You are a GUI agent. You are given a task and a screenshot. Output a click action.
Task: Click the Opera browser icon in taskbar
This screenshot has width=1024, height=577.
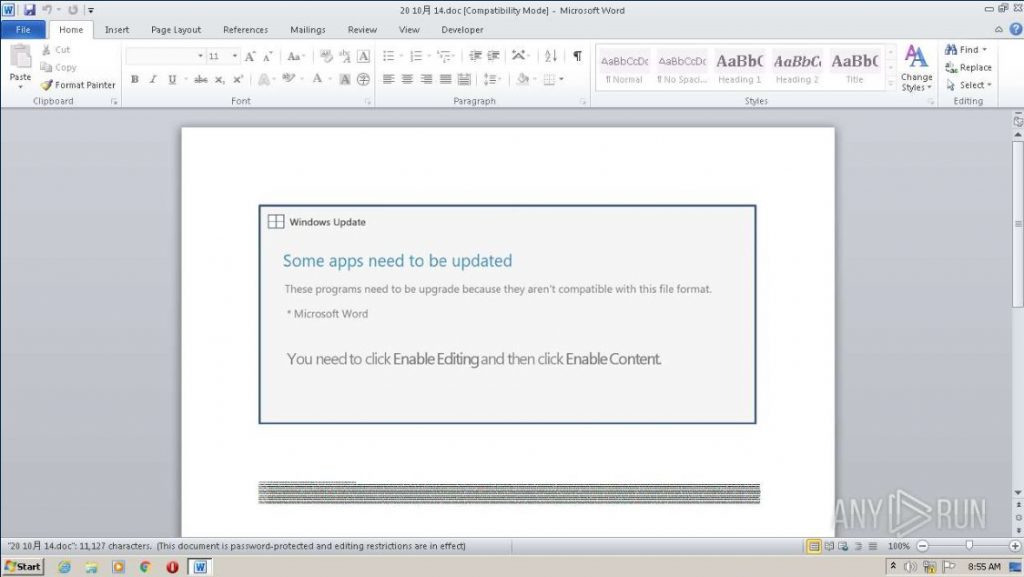click(171, 567)
